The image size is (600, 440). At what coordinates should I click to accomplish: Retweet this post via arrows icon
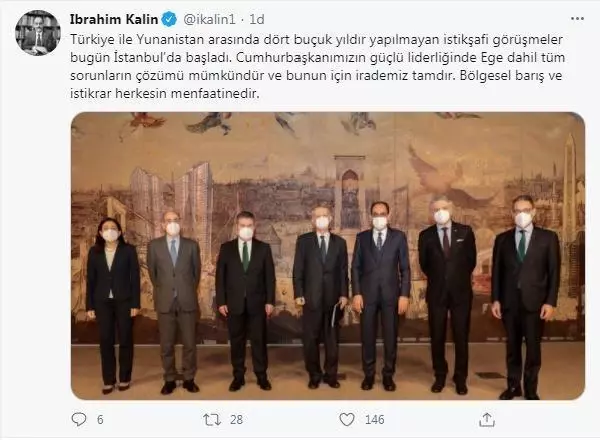(212, 420)
